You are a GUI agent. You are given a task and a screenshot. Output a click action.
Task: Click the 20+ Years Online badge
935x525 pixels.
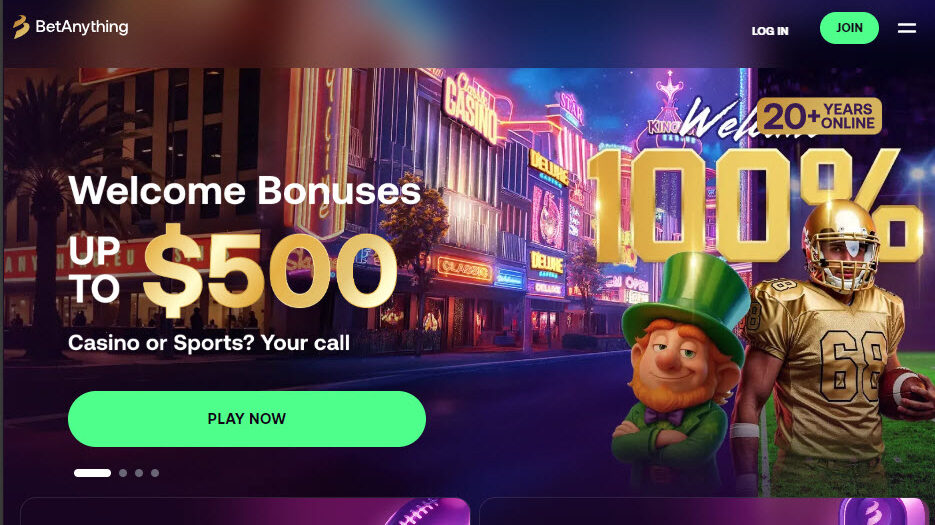click(821, 116)
